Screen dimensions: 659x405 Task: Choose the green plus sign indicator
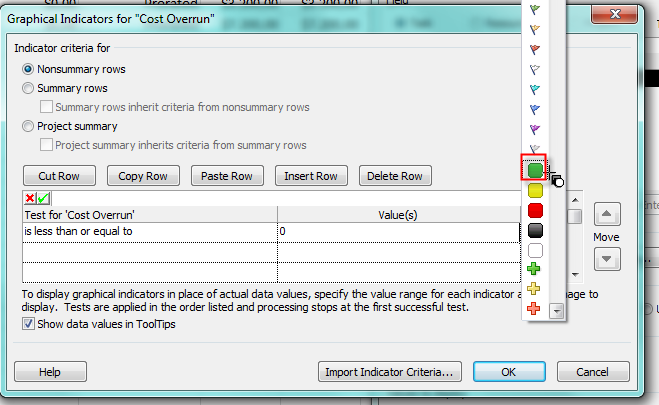pyautogui.click(x=535, y=270)
